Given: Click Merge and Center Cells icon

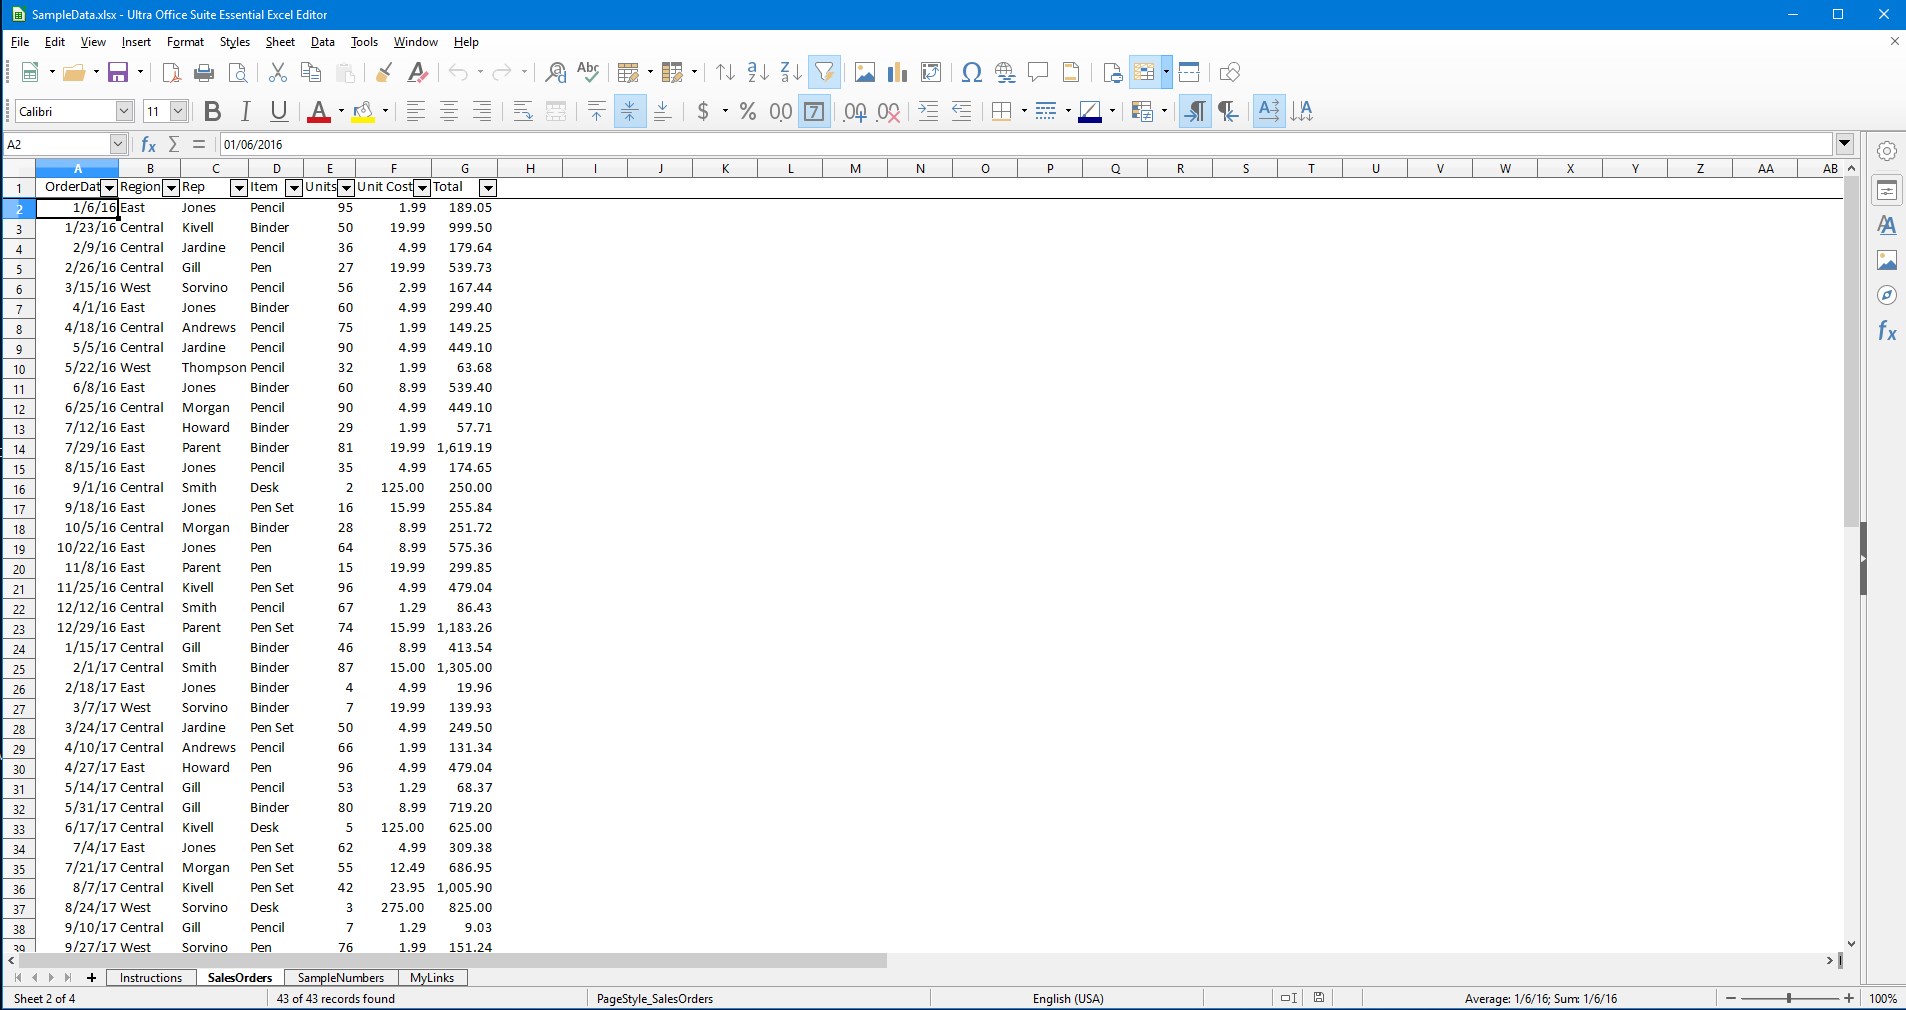Looking at the screenshot, I should point(556,111).
